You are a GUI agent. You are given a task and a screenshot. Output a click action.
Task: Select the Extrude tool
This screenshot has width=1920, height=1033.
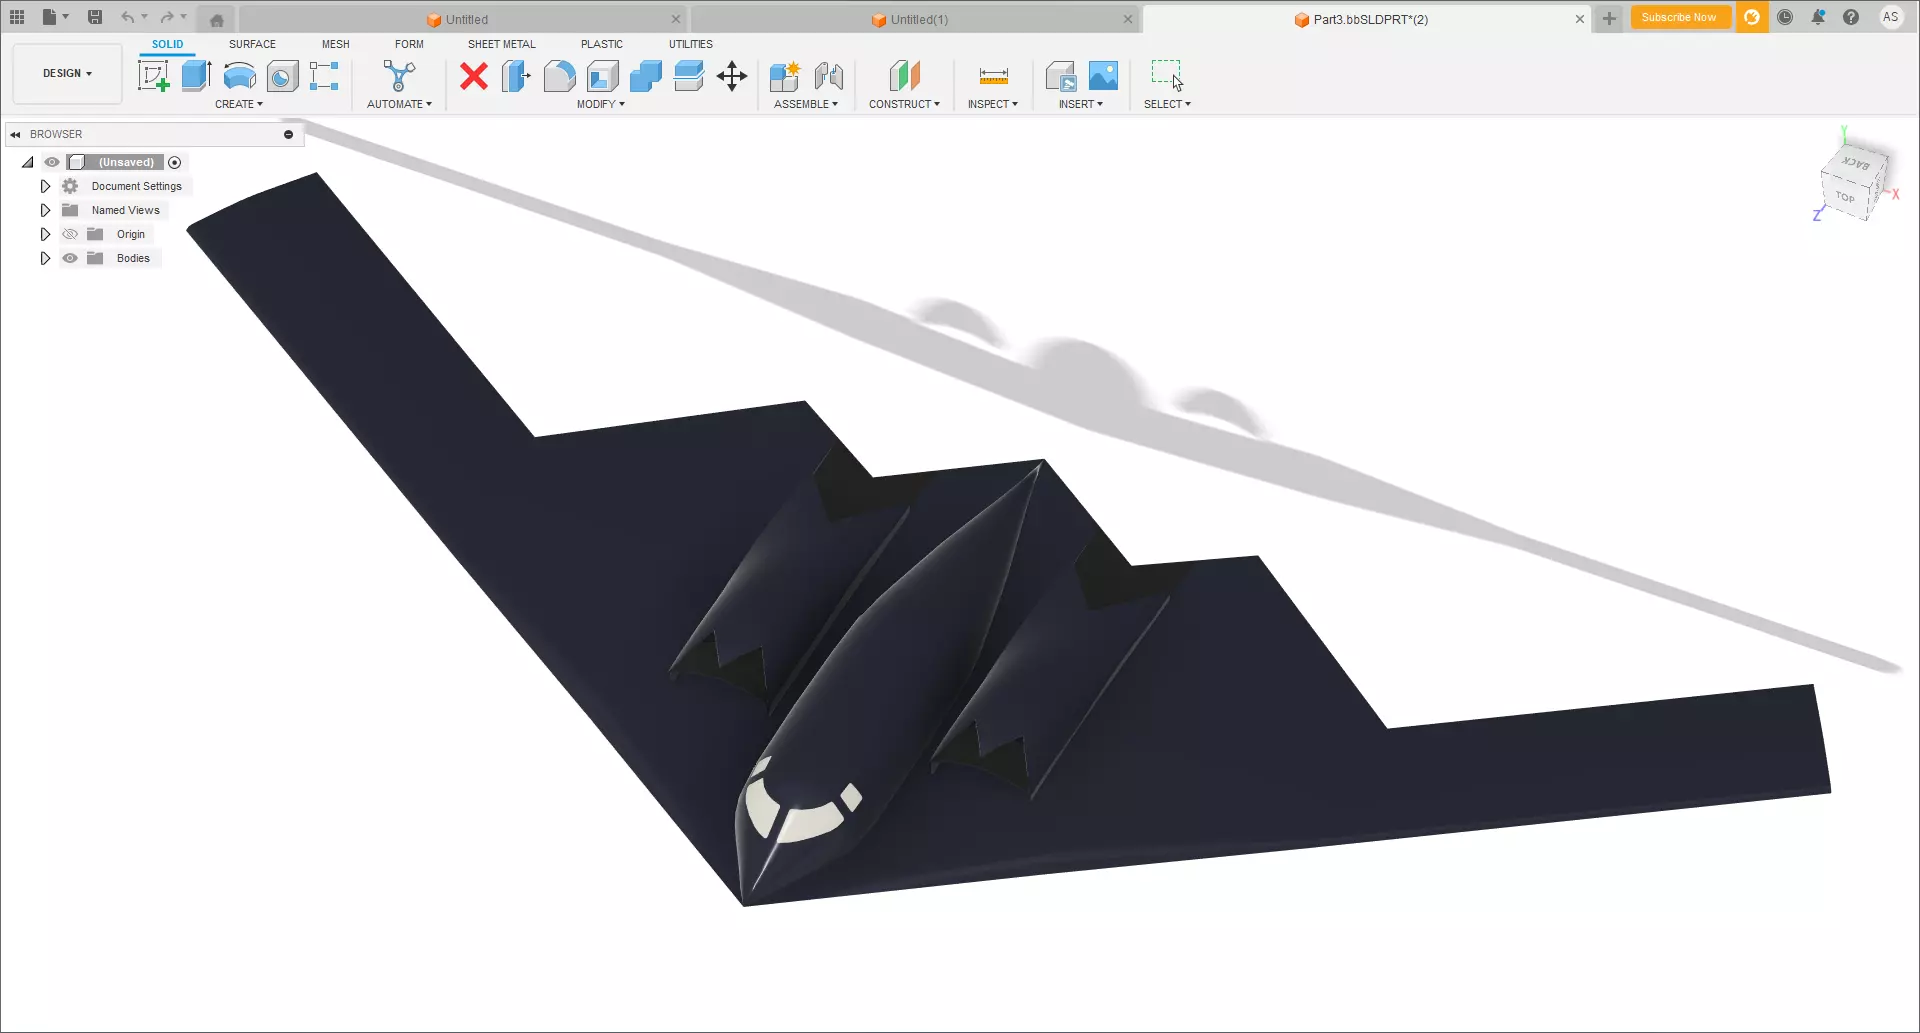(196, 76)
